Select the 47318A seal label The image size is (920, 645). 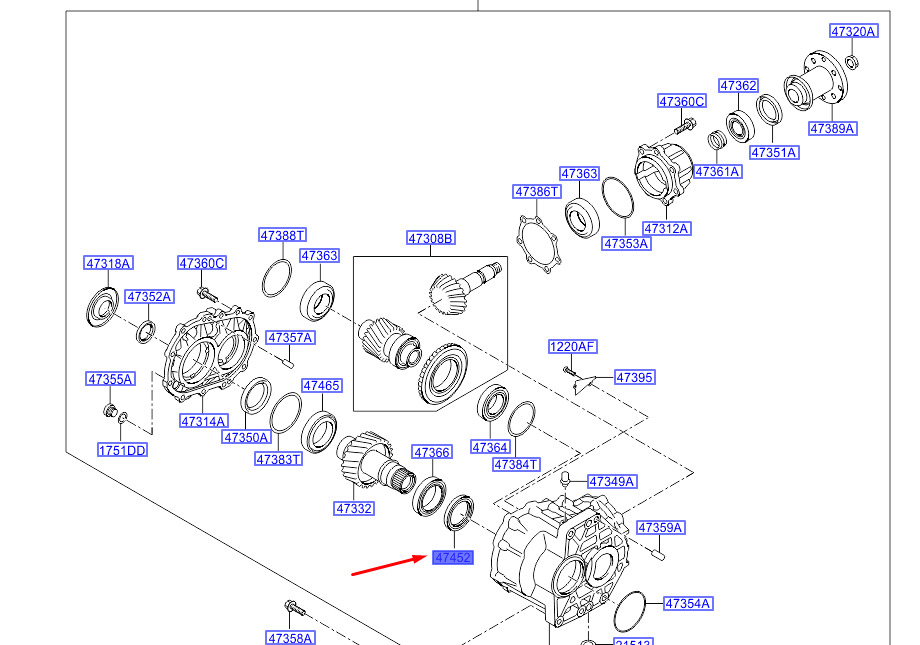pyautogui.click(x=109, y=264)
